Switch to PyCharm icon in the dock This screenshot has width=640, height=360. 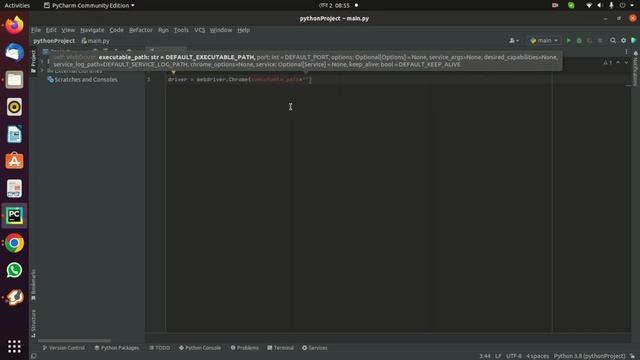tap(14, 216)
